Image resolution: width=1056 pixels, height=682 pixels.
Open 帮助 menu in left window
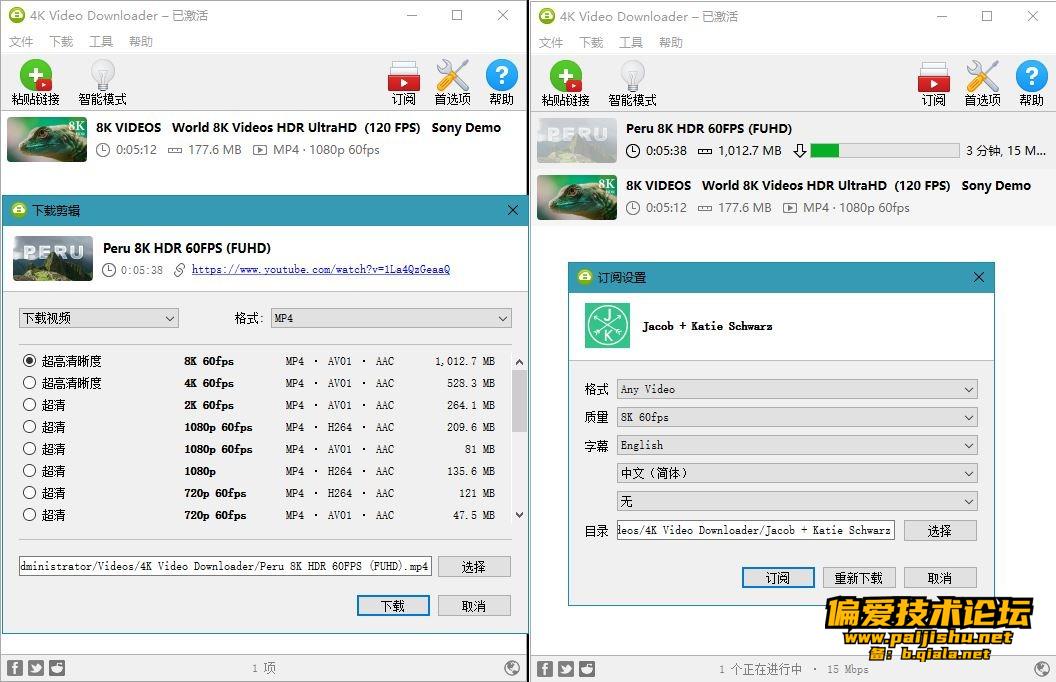141,42
